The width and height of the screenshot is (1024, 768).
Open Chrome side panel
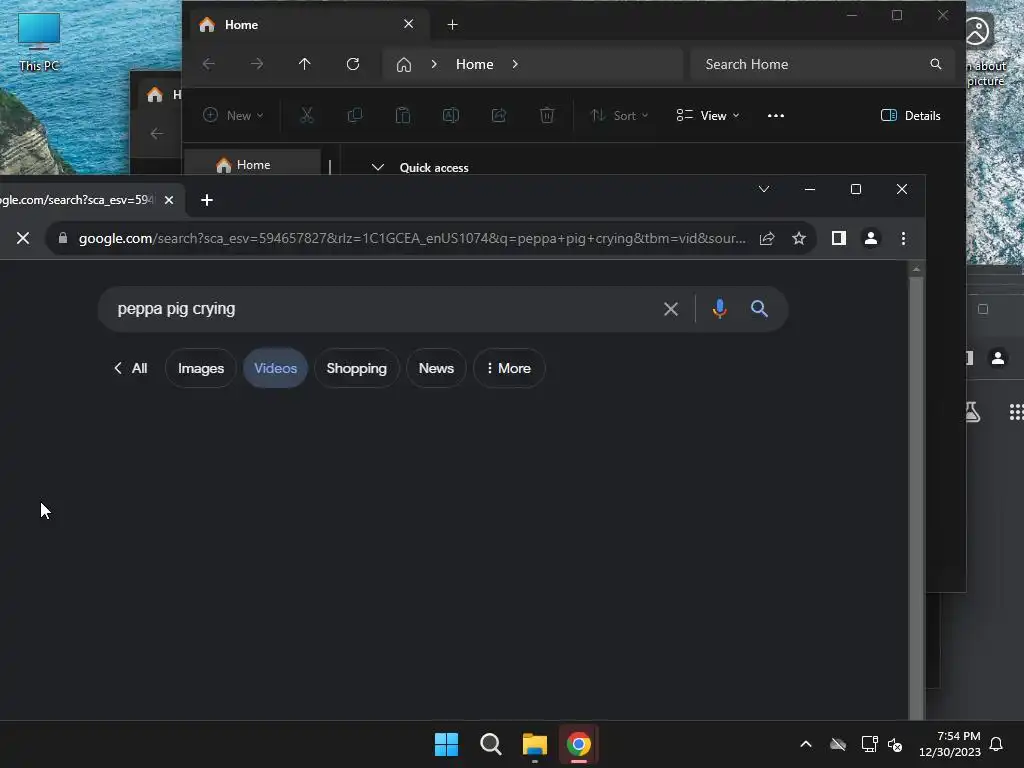[839, 238]
